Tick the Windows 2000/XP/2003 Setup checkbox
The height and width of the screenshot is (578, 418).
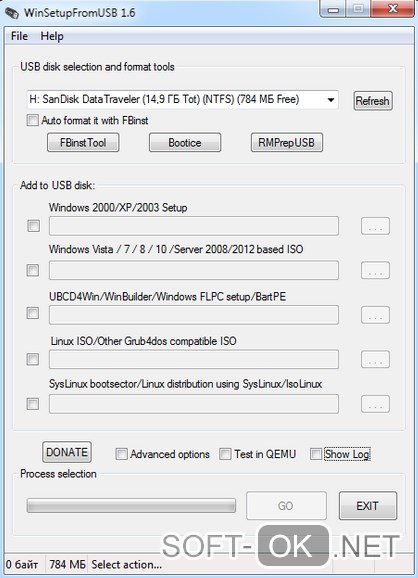[x=34, y=226]
